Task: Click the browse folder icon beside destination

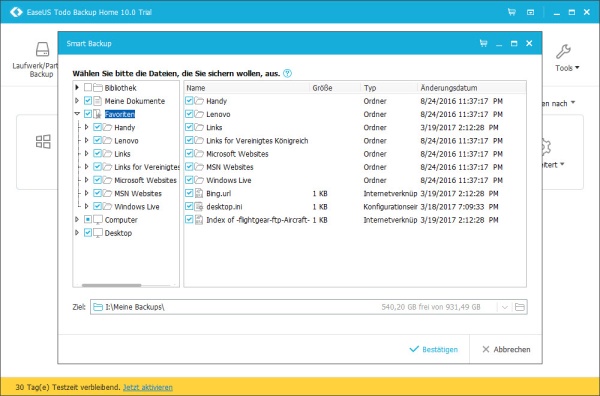Action: [519, 307]
